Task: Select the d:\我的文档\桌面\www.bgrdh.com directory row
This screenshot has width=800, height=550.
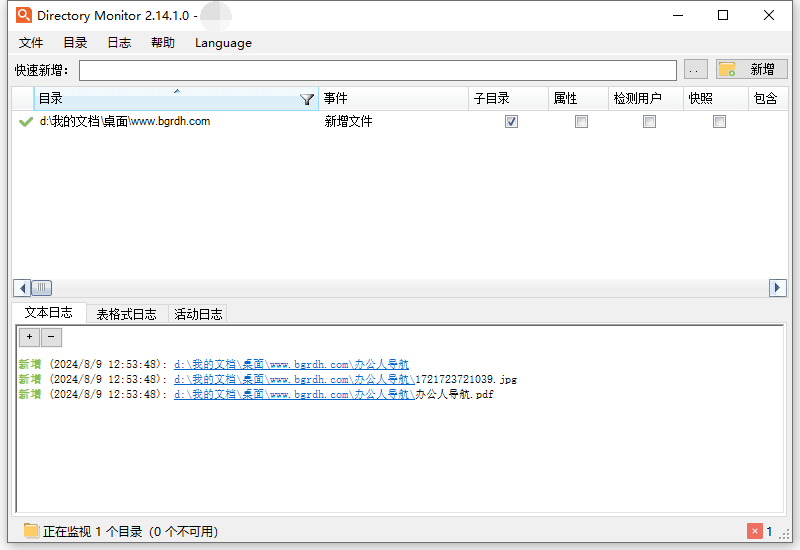Action: [x=399, y=121]
